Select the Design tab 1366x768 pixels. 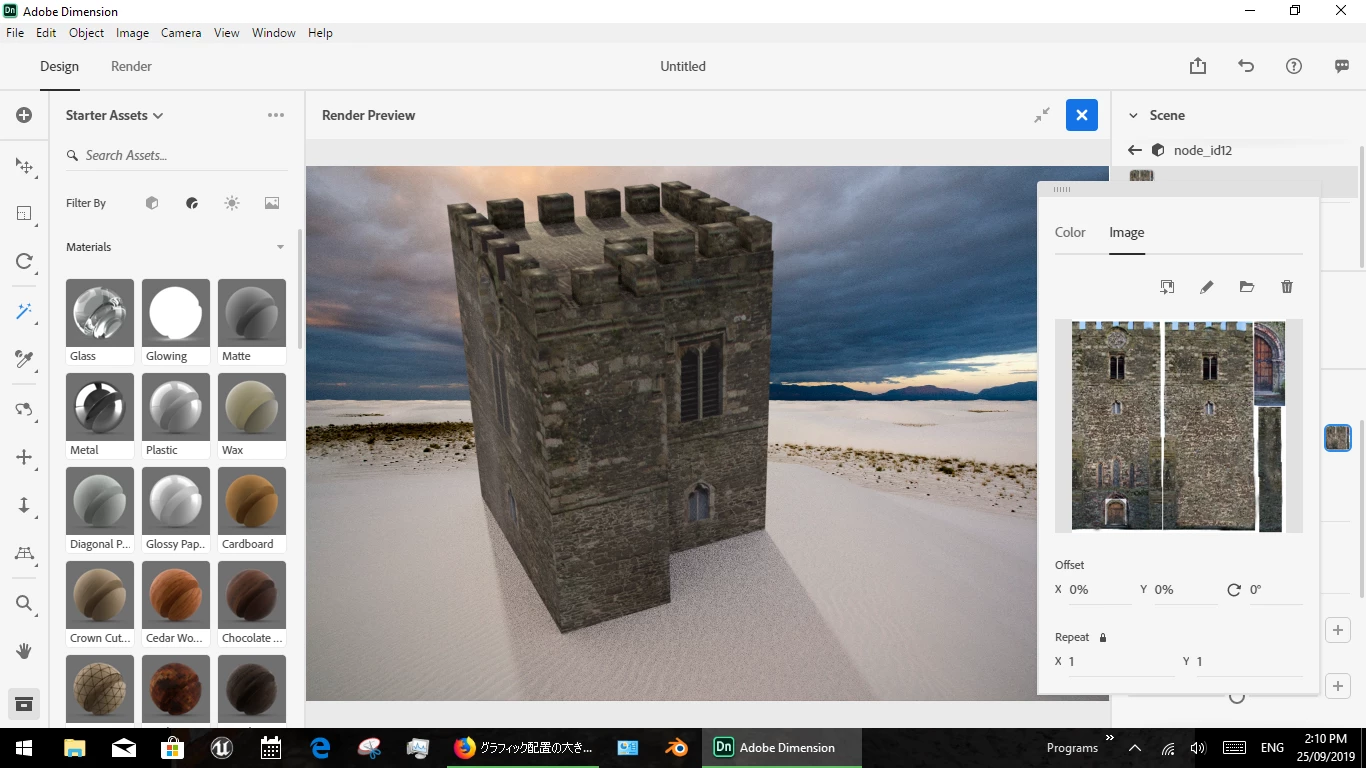click(59, 66)
